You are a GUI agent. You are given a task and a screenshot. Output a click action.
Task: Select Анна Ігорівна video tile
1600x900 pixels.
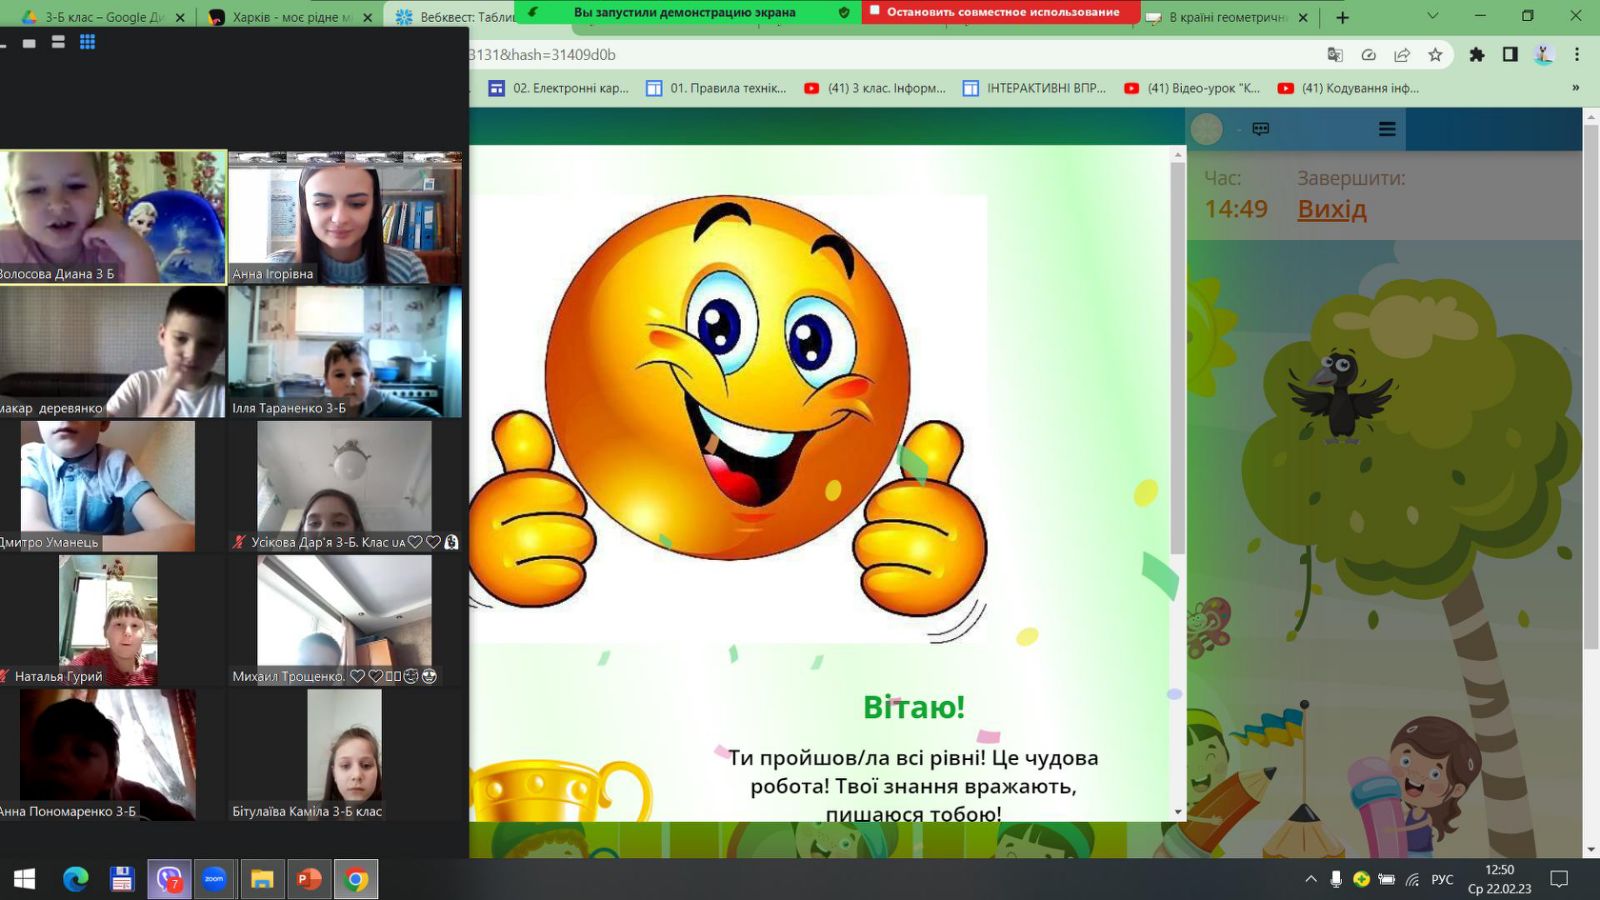345,217
